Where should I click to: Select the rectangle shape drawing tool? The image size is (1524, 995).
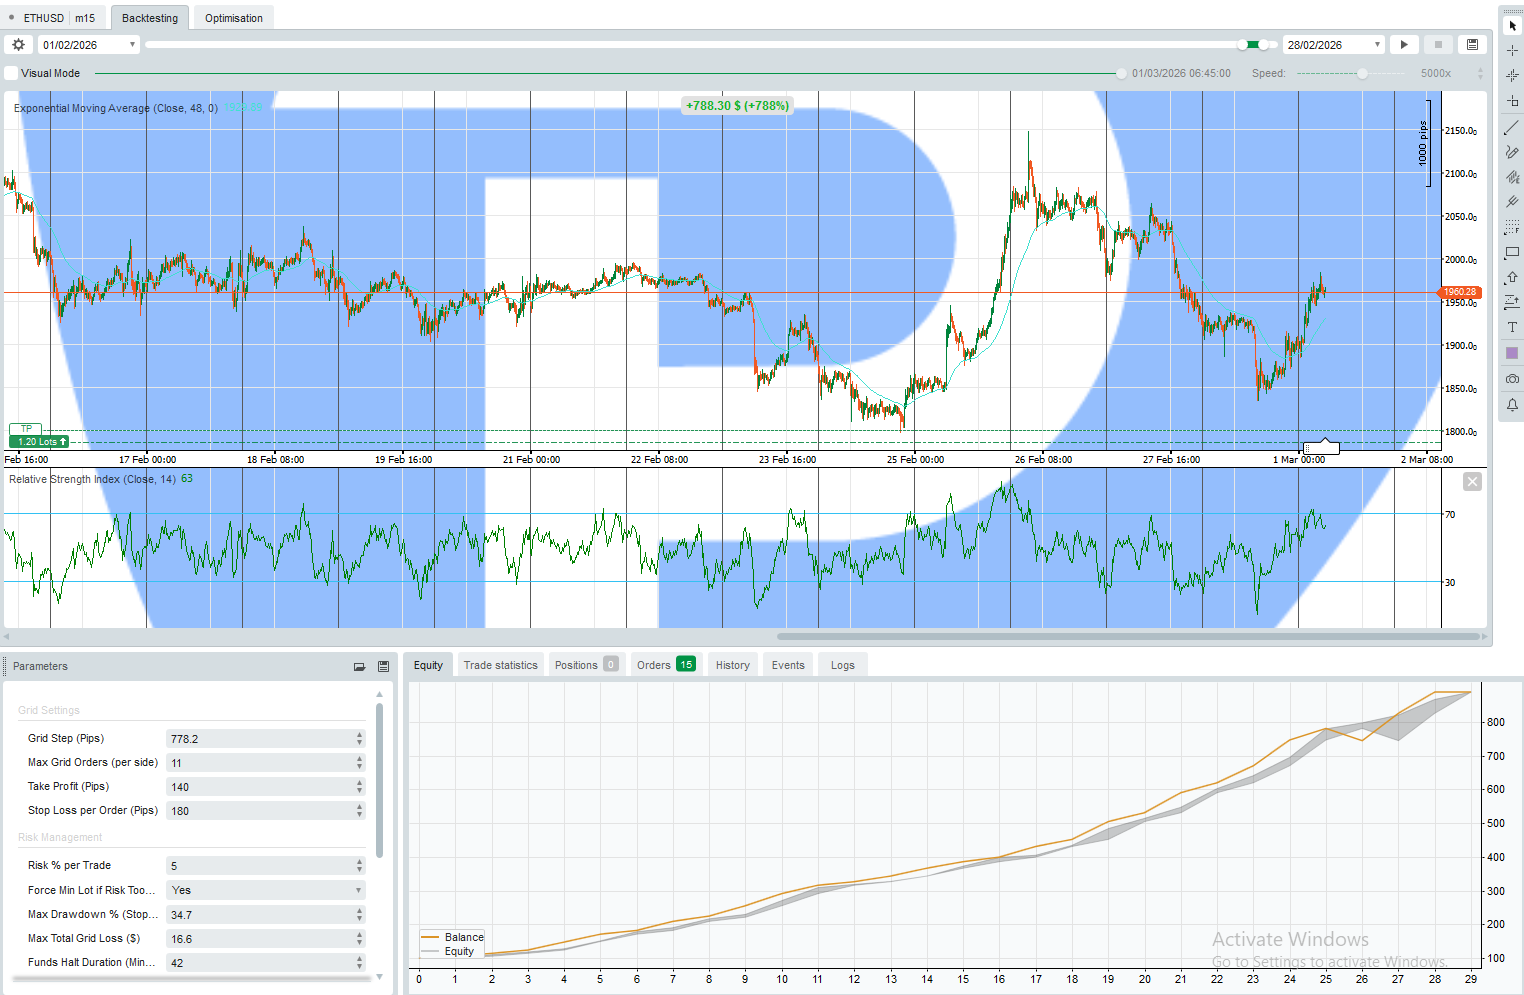[x=1512, y=253]
